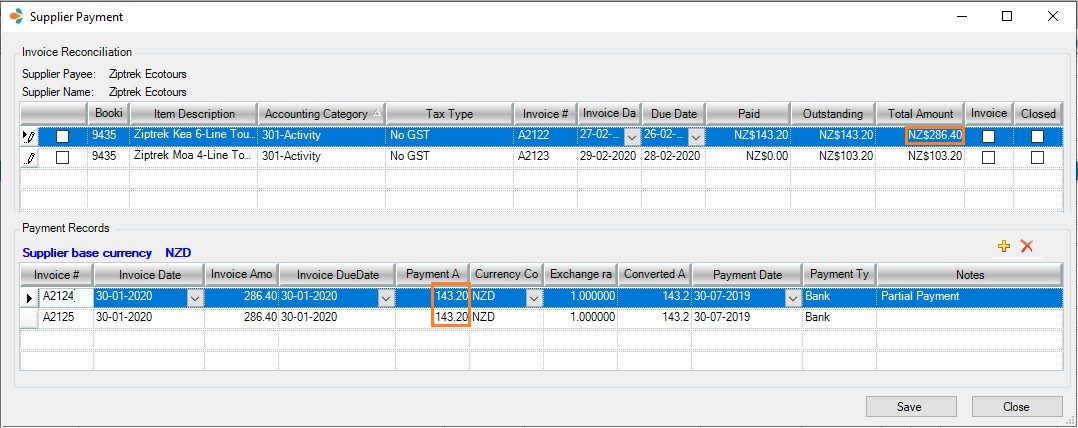
Task: Click the Payment Type column header
Action: point(839,274)
